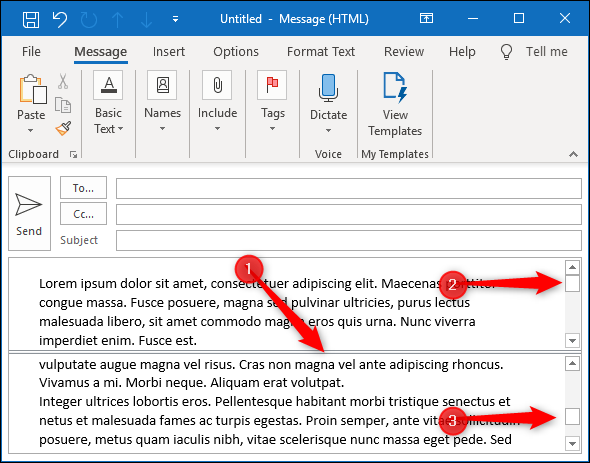Click text 'imperdiet enim. Fusce est.'
Screen dimensions: 590x463
tap(118, 341)
